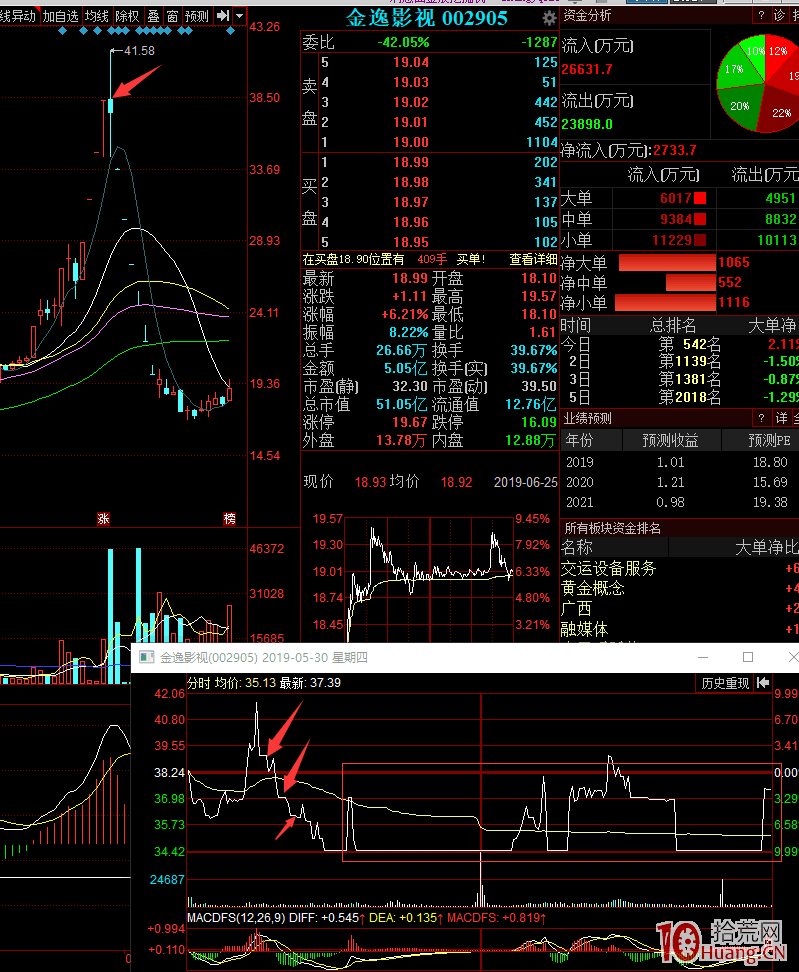The image size is (799, 972).
Task: Click the buy-1 price 18.99 in order book
Action: click(x=410, y=162)
